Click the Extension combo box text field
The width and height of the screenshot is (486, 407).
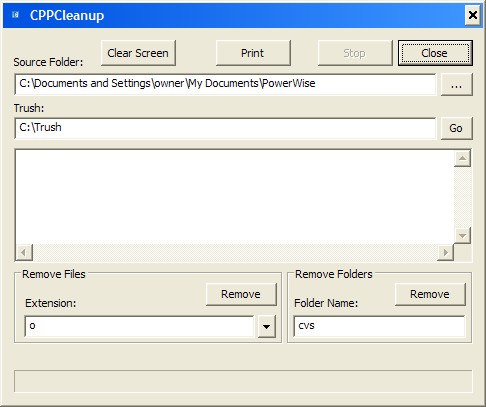(x=139, y=326)
